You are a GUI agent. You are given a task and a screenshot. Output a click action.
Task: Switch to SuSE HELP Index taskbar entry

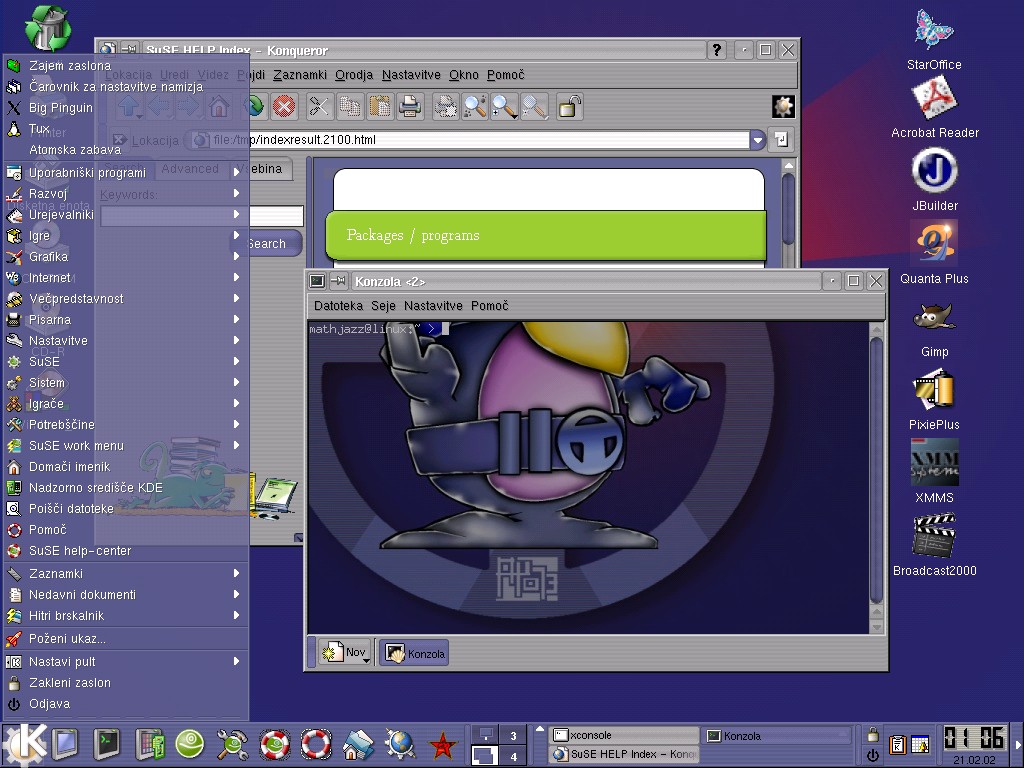click(624, 754)
